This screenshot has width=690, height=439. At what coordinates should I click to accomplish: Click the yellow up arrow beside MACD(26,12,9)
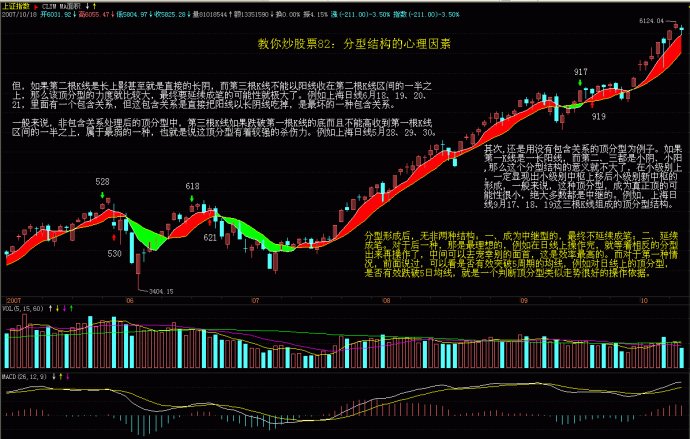pyautogui.click(x=61, y=377)
